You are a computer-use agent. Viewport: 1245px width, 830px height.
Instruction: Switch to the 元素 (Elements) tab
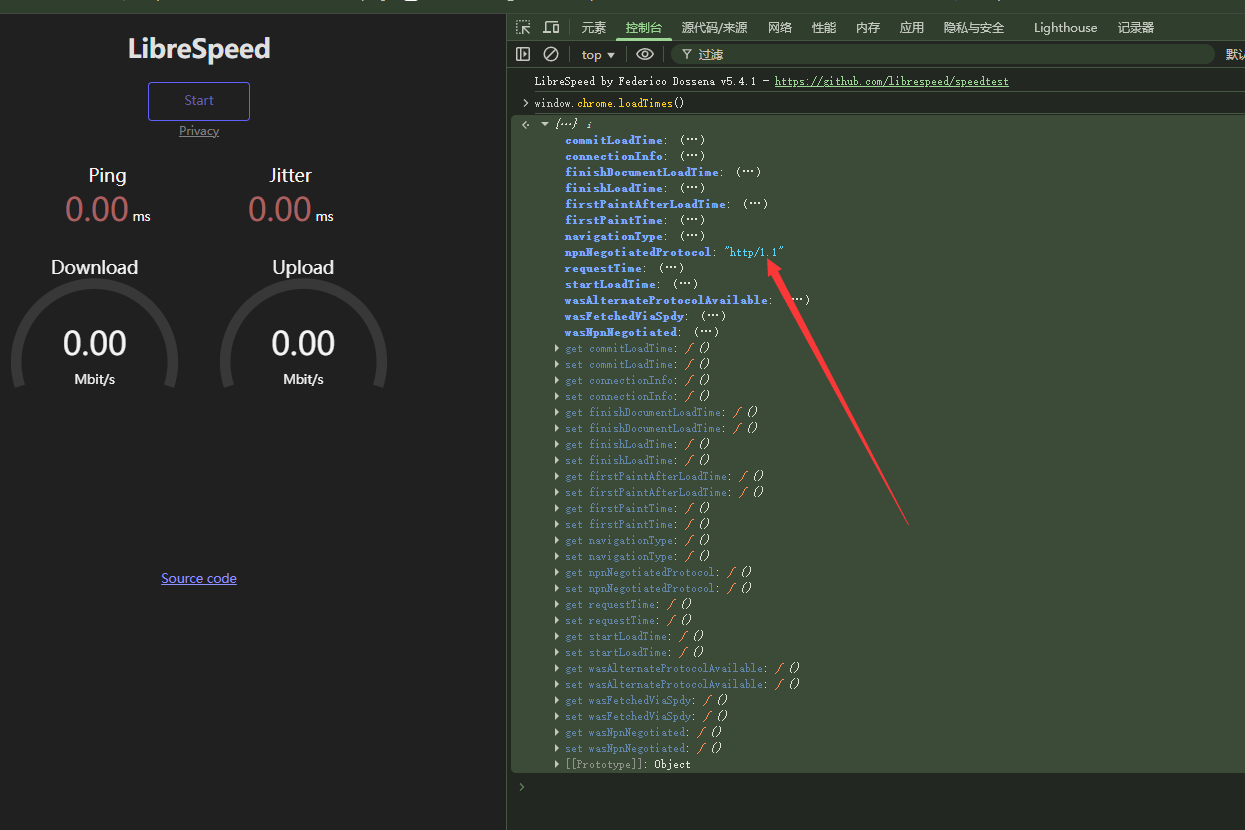593,28
